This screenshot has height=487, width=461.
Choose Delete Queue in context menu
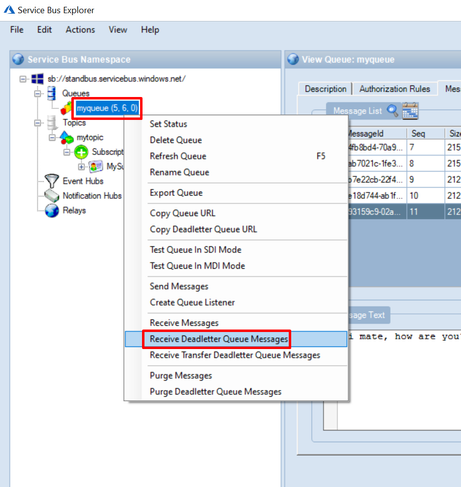click(x=236, y=140)
